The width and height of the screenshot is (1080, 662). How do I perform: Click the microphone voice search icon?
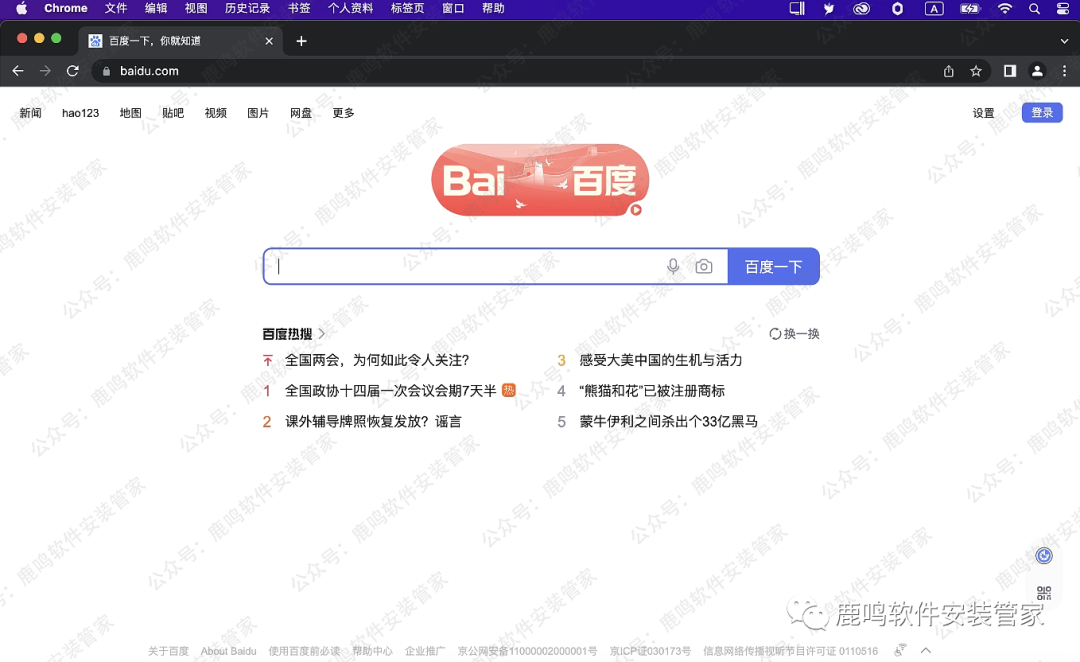(673, 266)
